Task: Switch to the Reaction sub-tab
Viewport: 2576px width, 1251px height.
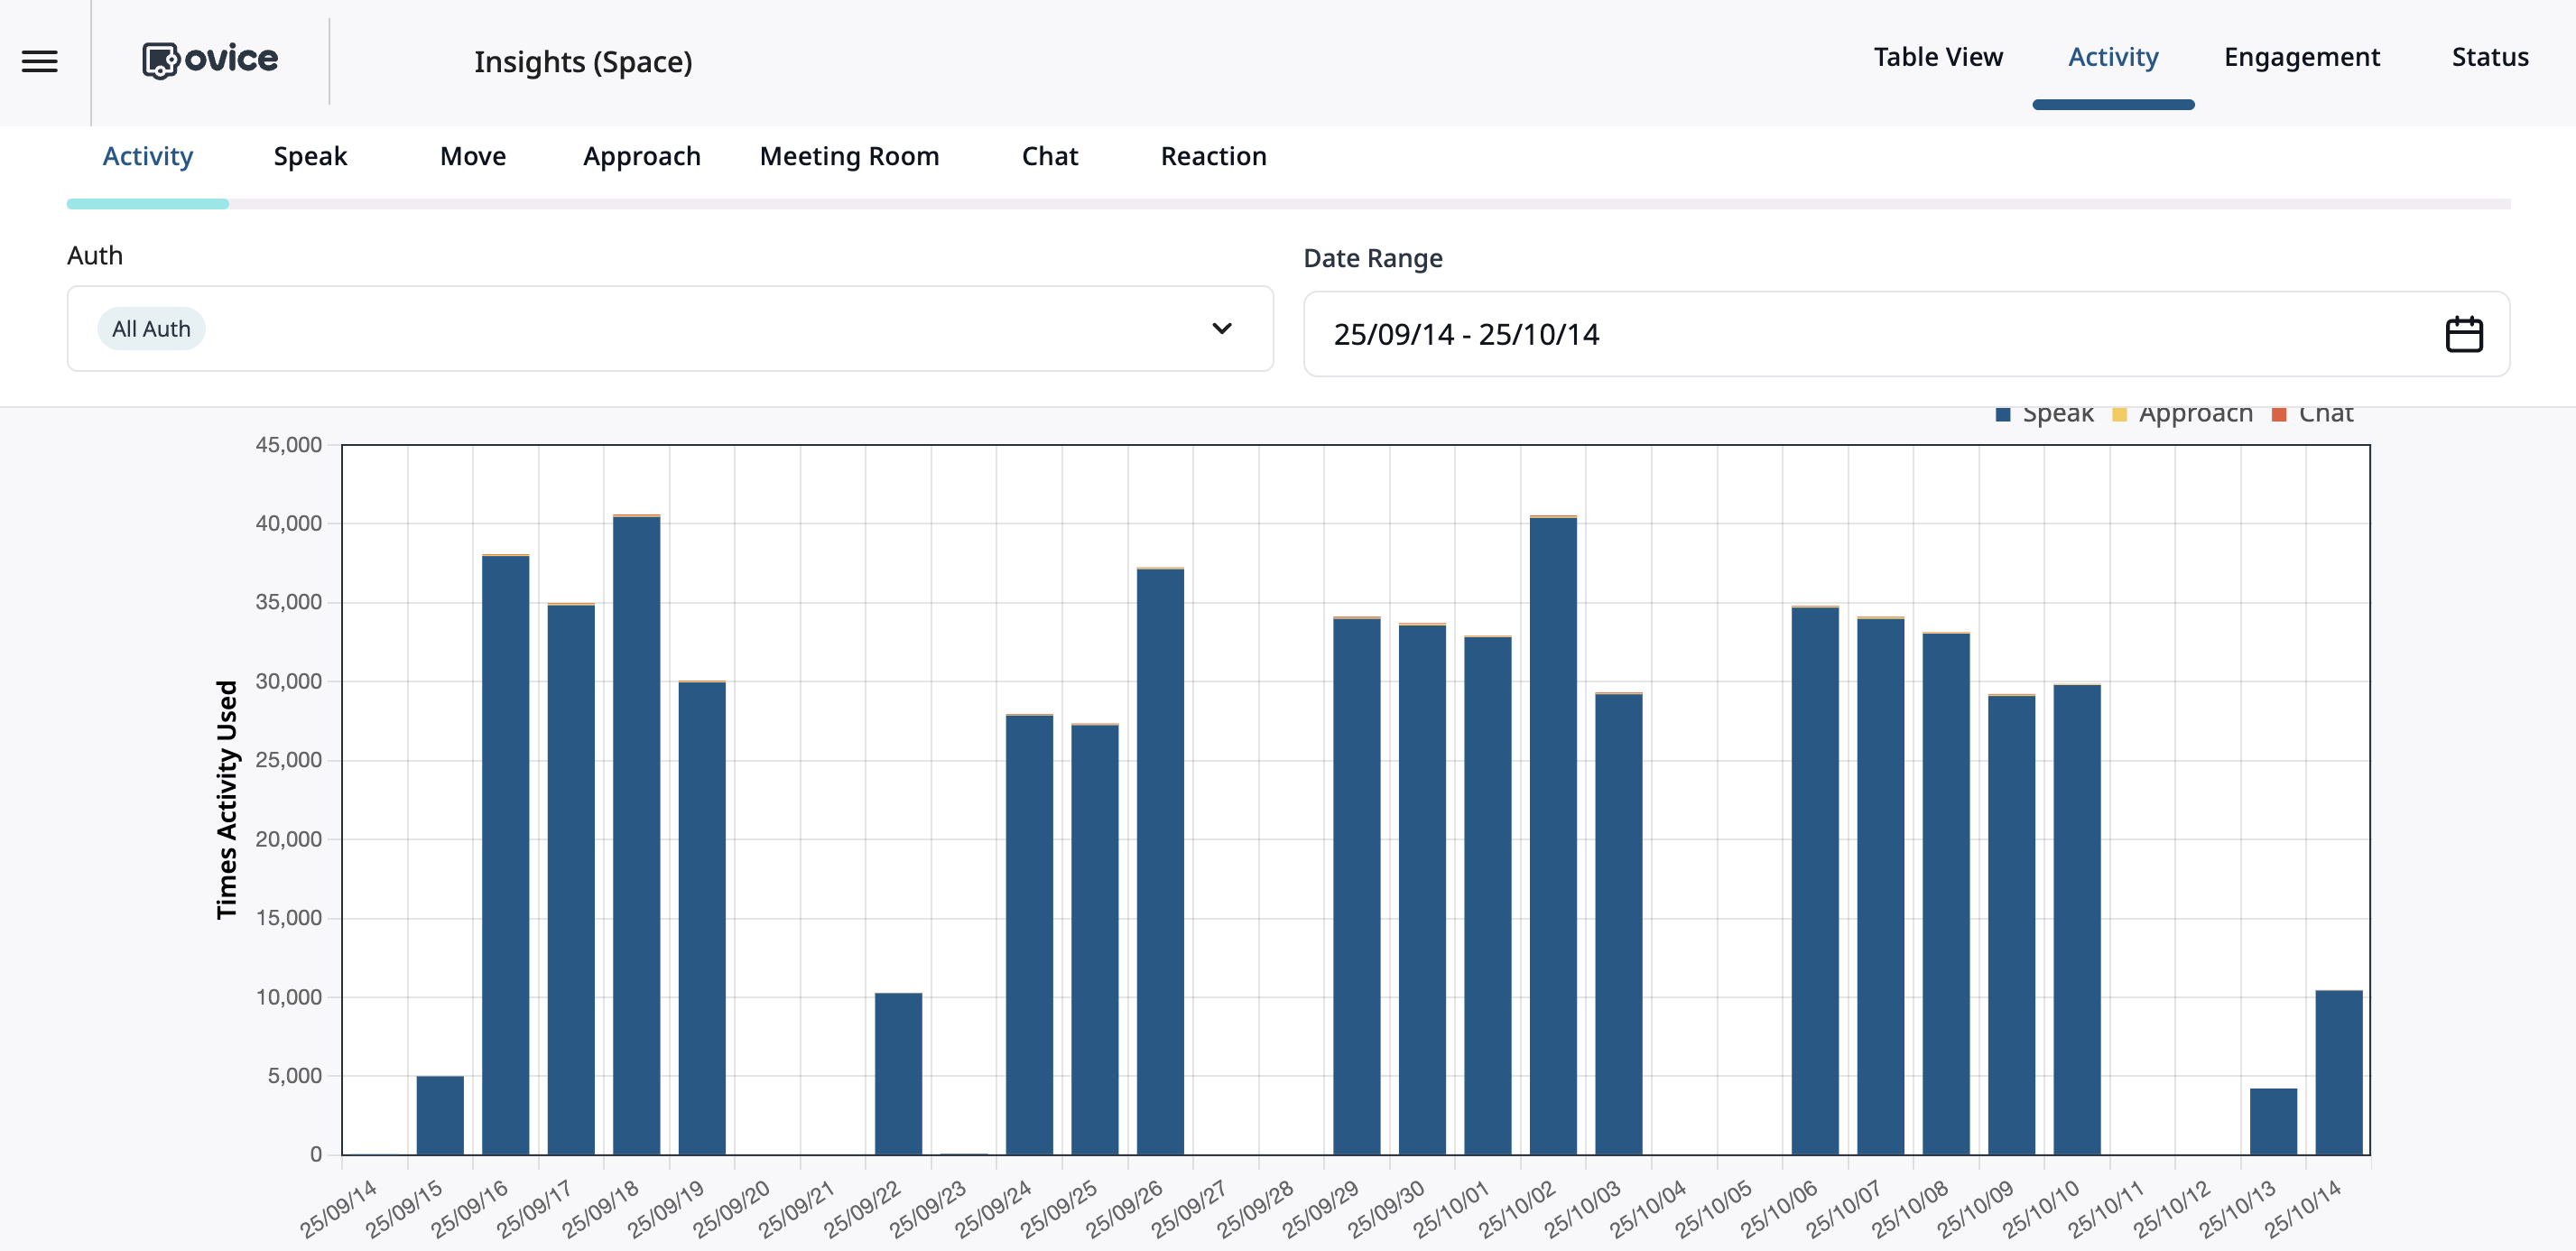Action: (x=1213, y=156)
